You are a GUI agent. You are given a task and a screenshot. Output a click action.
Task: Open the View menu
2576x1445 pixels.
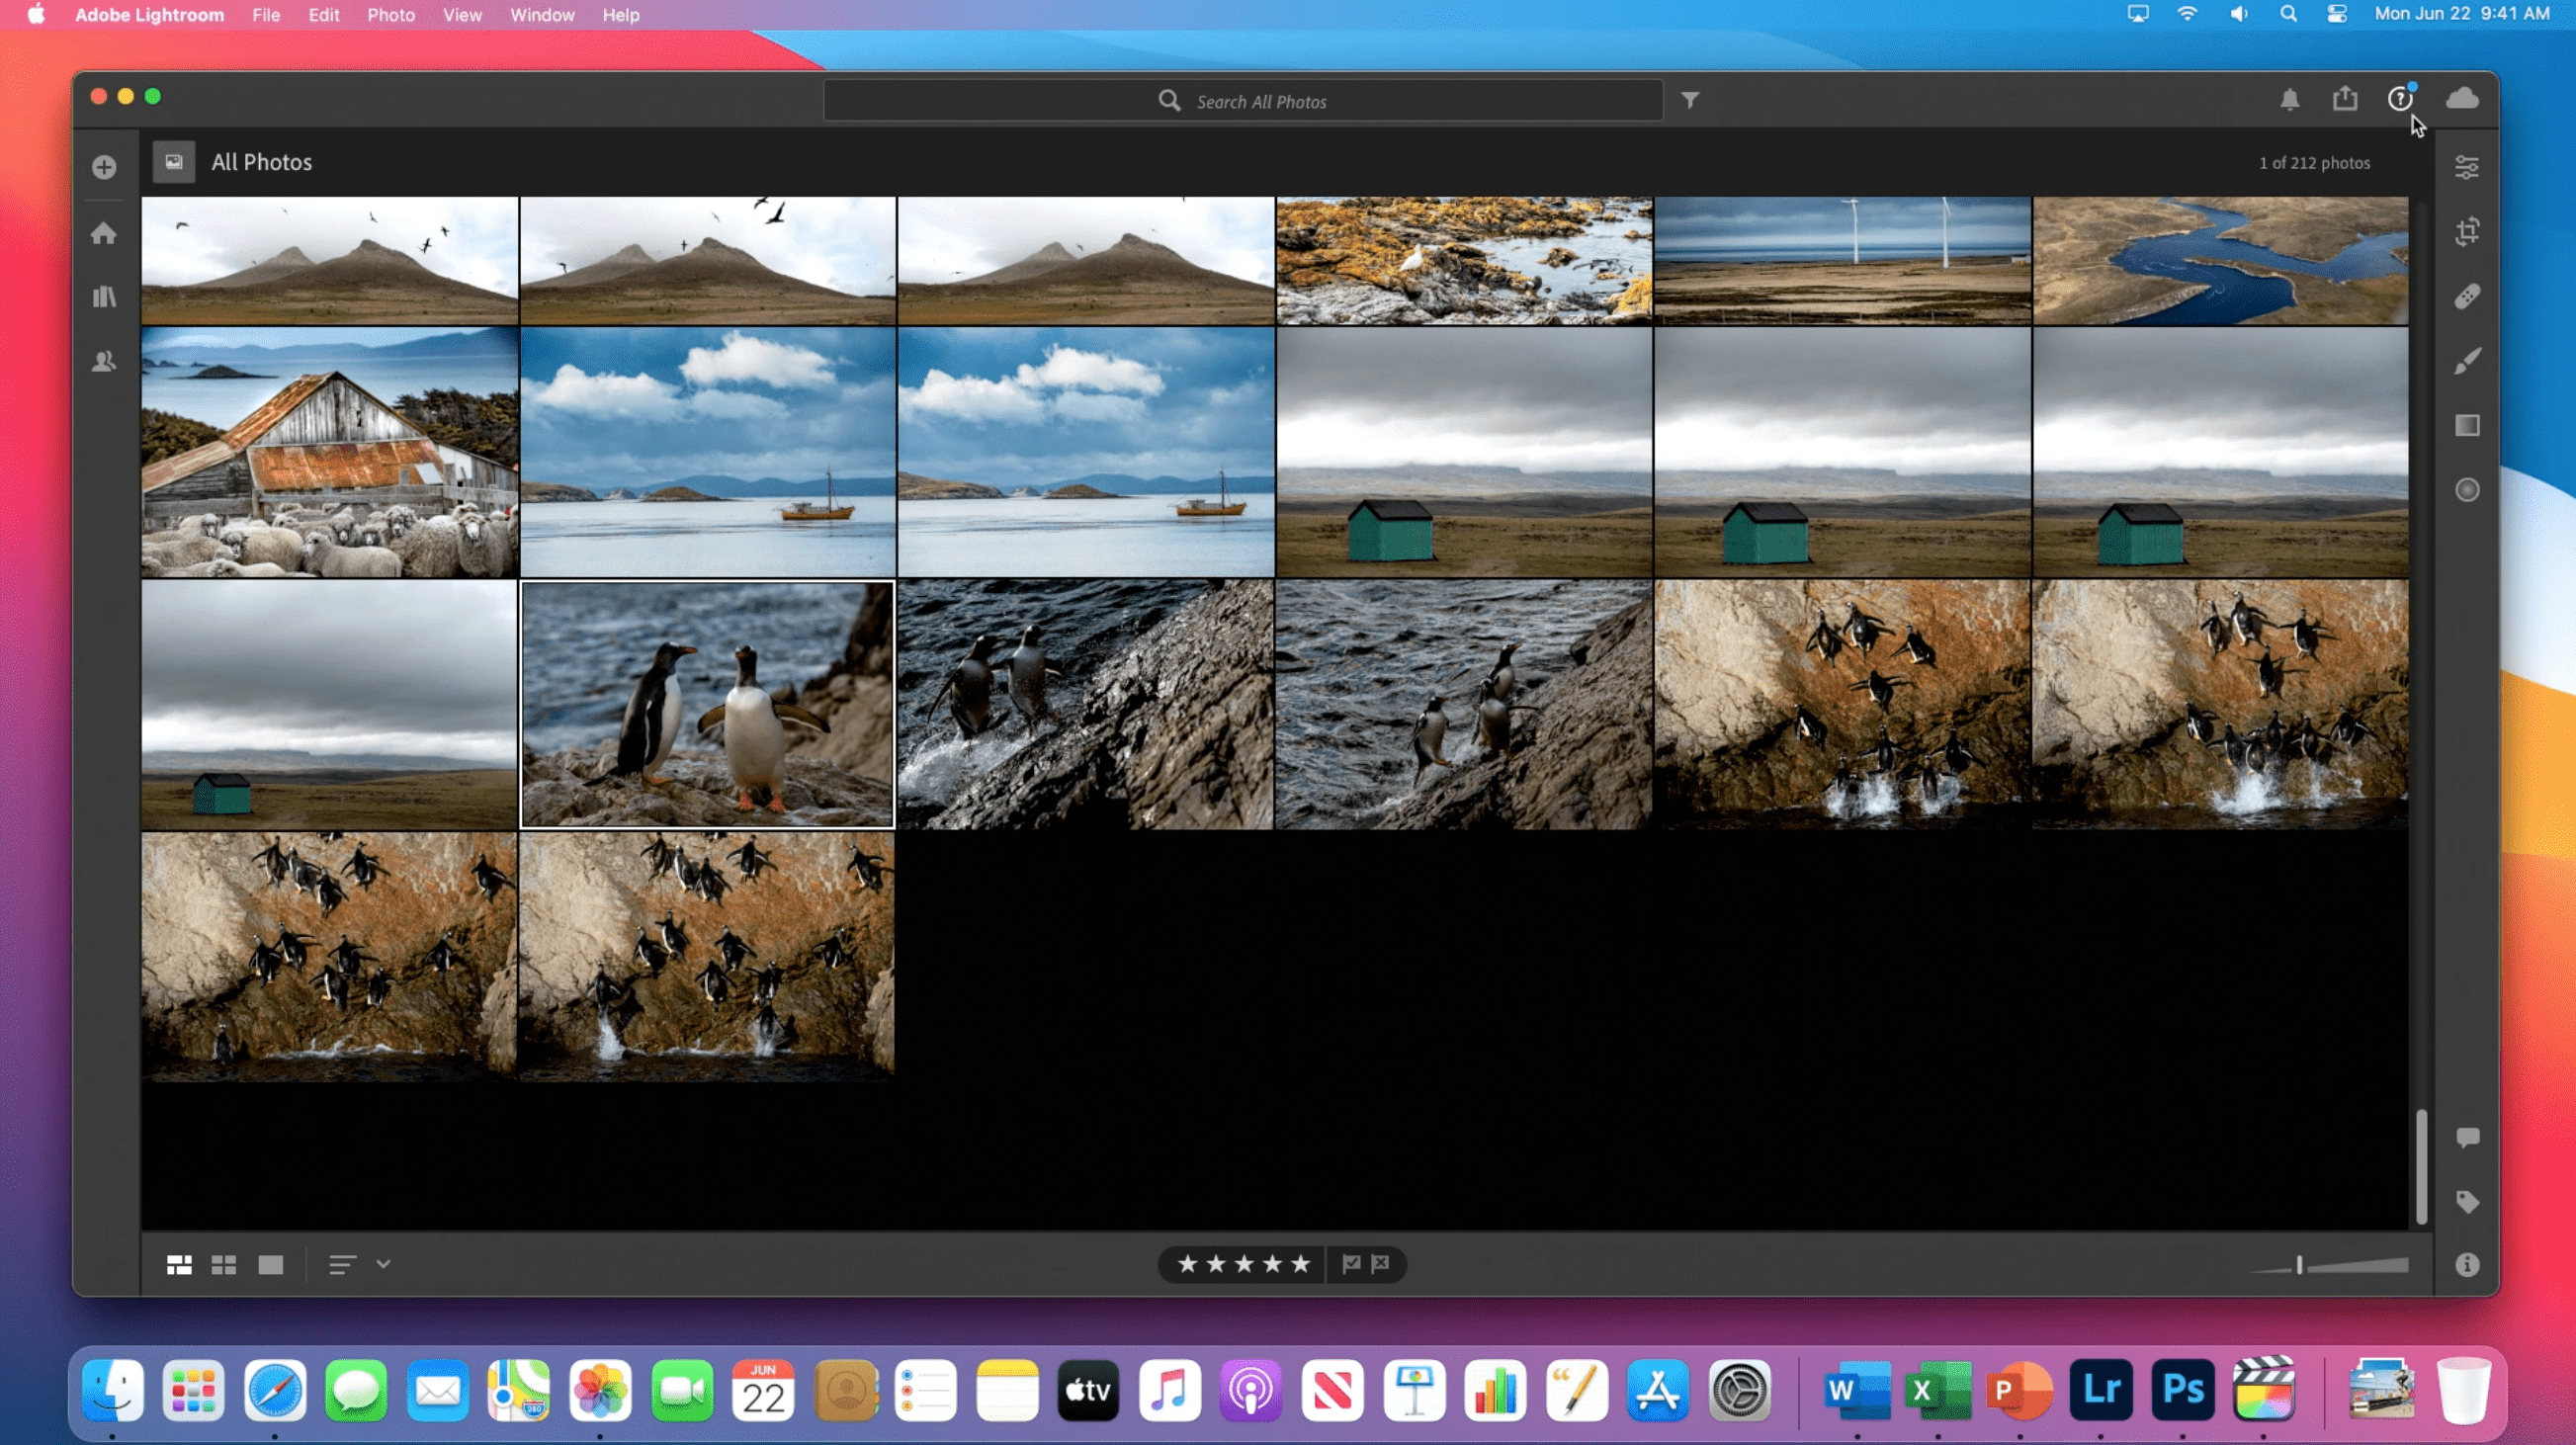pos(462,15)
